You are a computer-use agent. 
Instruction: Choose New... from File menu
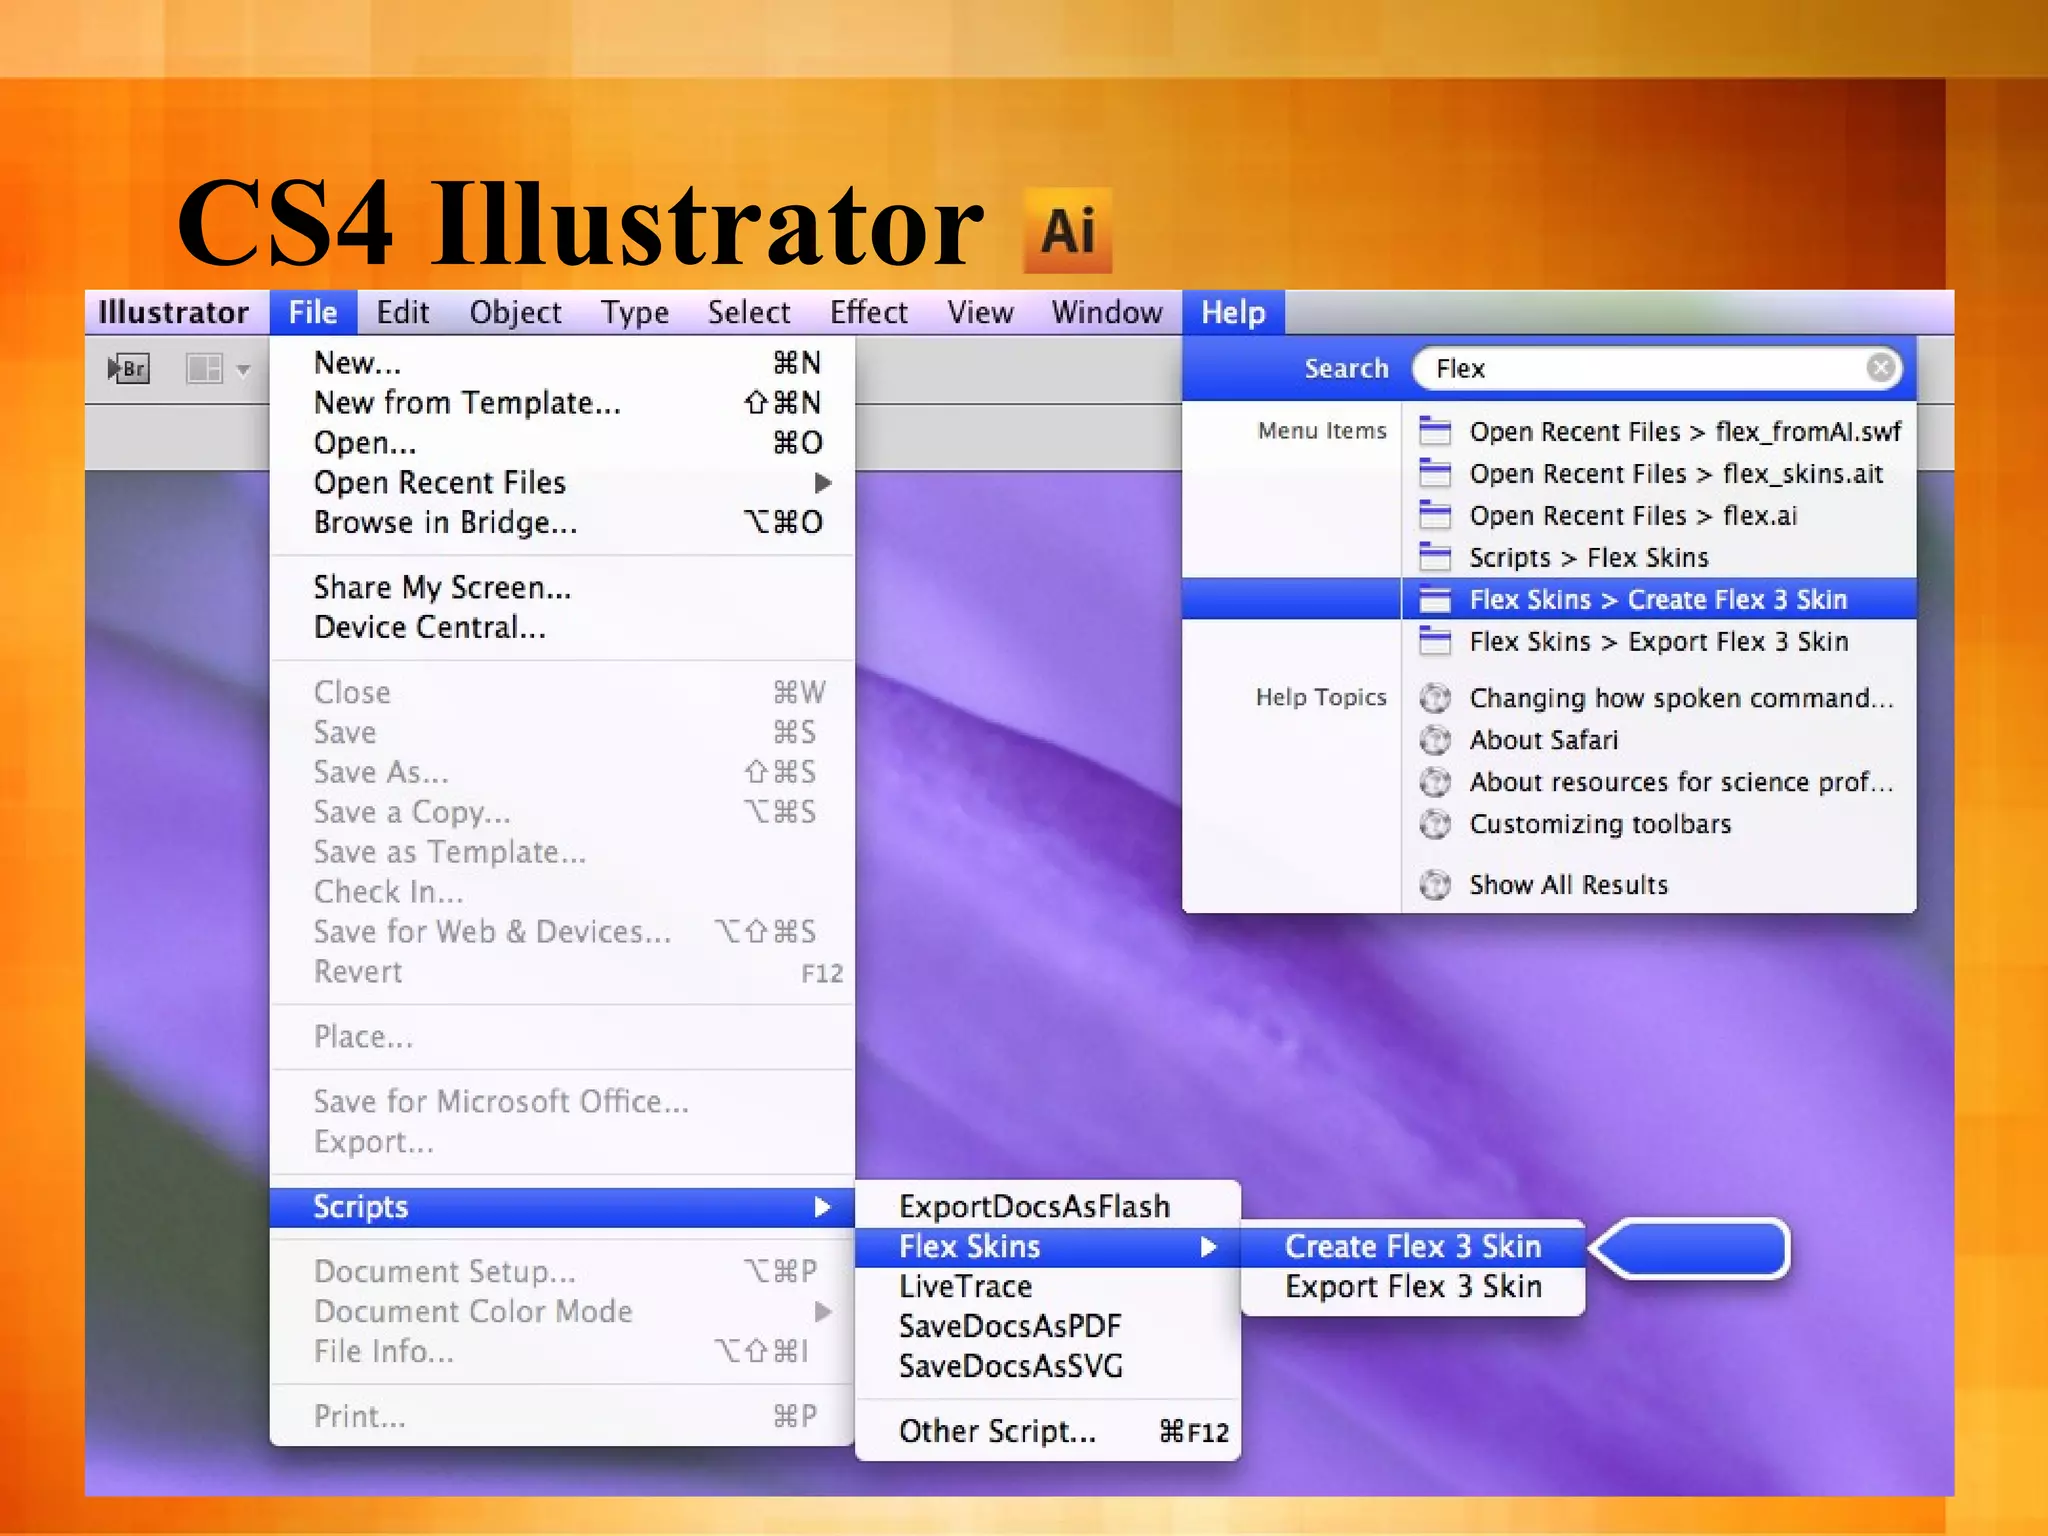pyautogui.click(x=562, y=362)
